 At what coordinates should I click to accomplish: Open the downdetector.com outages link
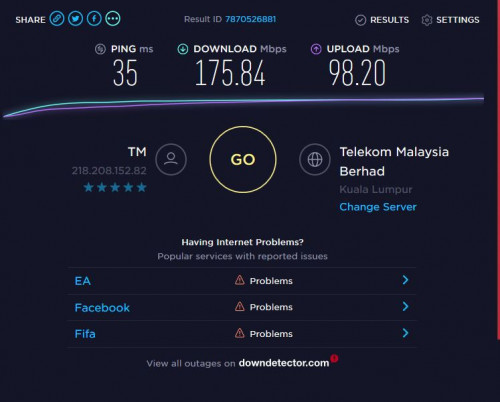click(x=284, y=363)
